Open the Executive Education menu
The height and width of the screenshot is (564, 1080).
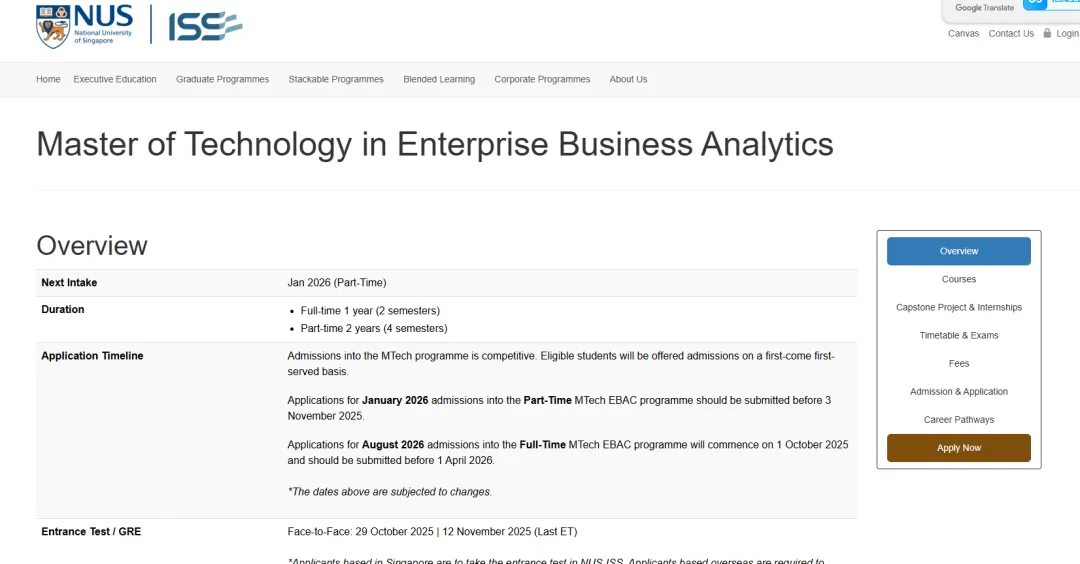pos(115,79)
